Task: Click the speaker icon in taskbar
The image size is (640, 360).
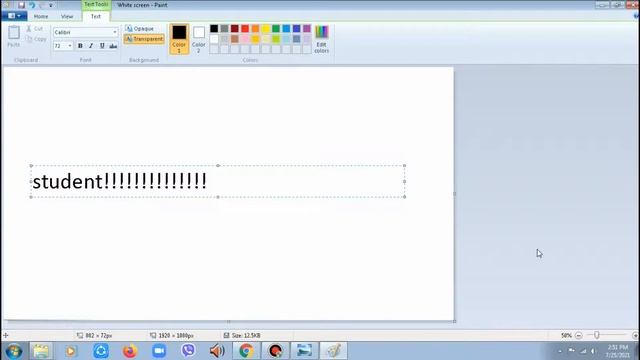Action: click(217, 351)
